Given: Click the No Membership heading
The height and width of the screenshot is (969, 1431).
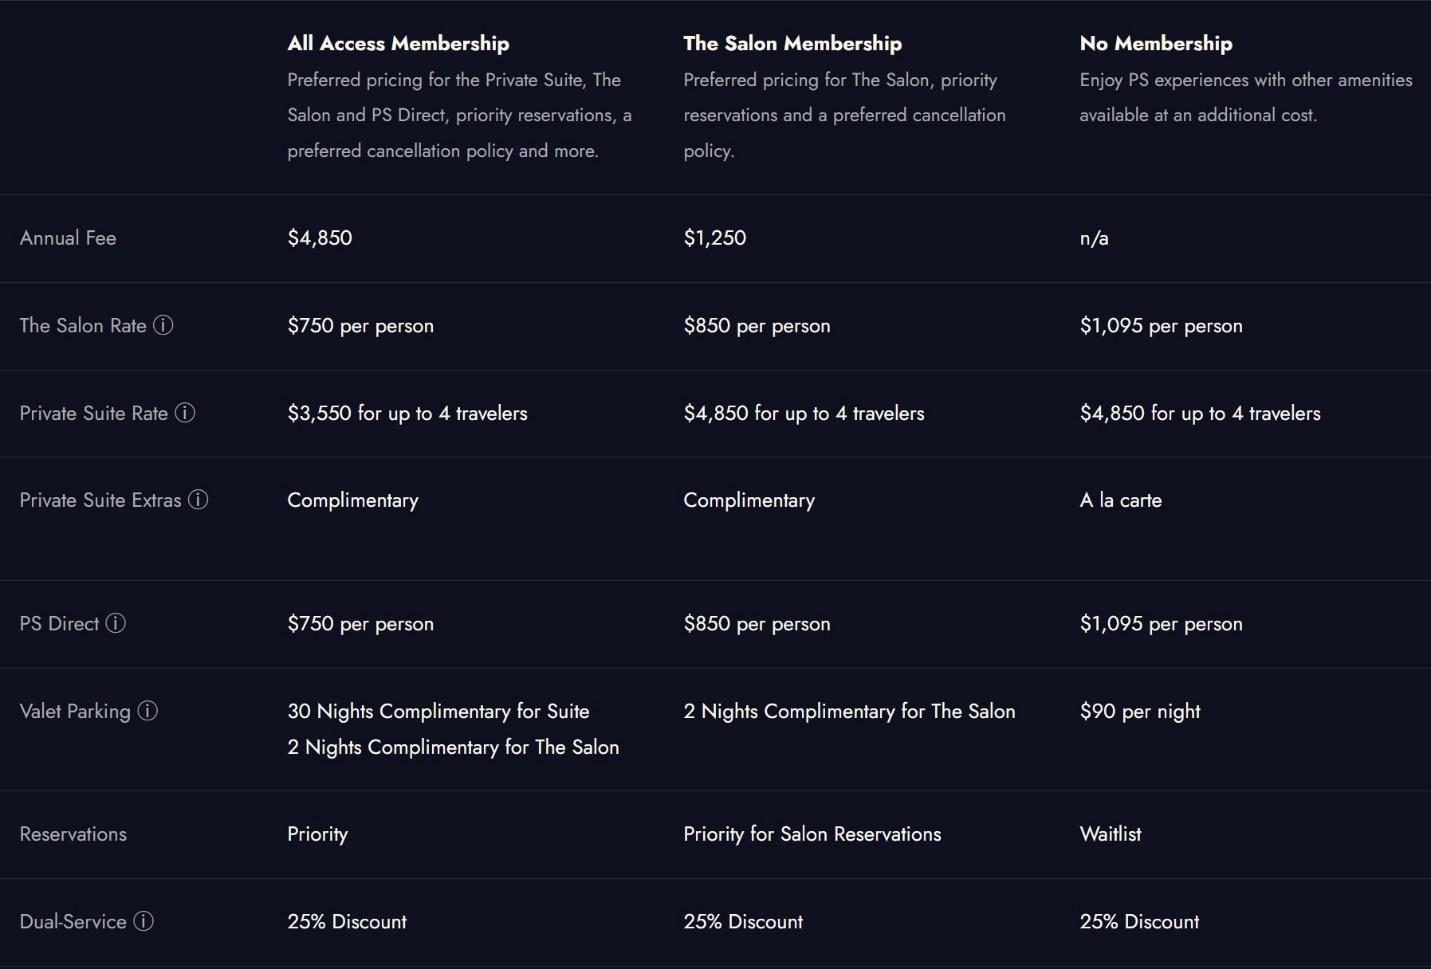Looking at the screenshot, I should [1155, 43].
